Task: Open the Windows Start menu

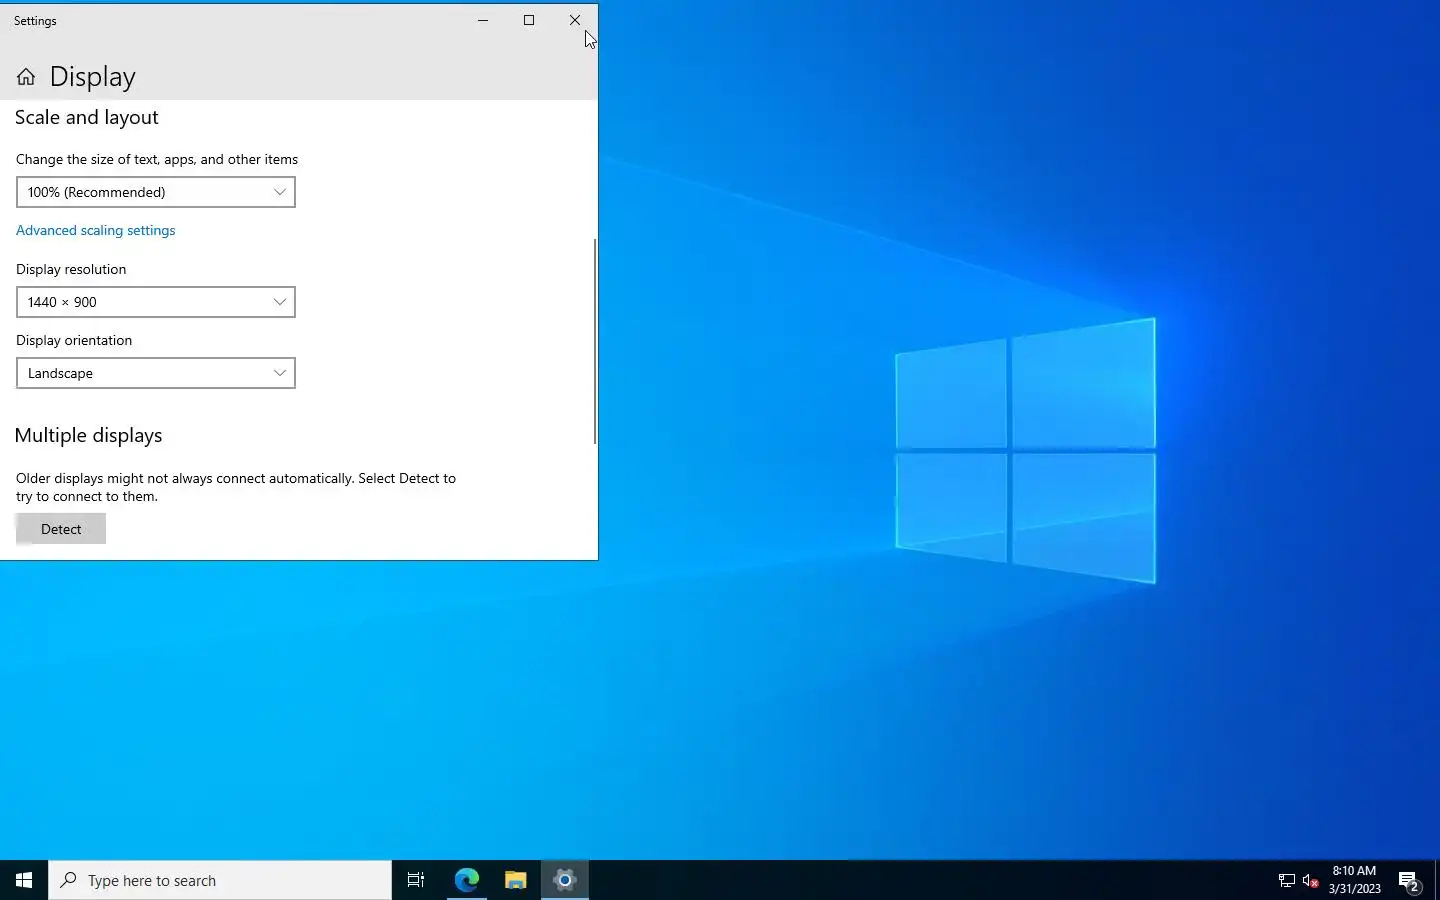Action: (24, 880)
